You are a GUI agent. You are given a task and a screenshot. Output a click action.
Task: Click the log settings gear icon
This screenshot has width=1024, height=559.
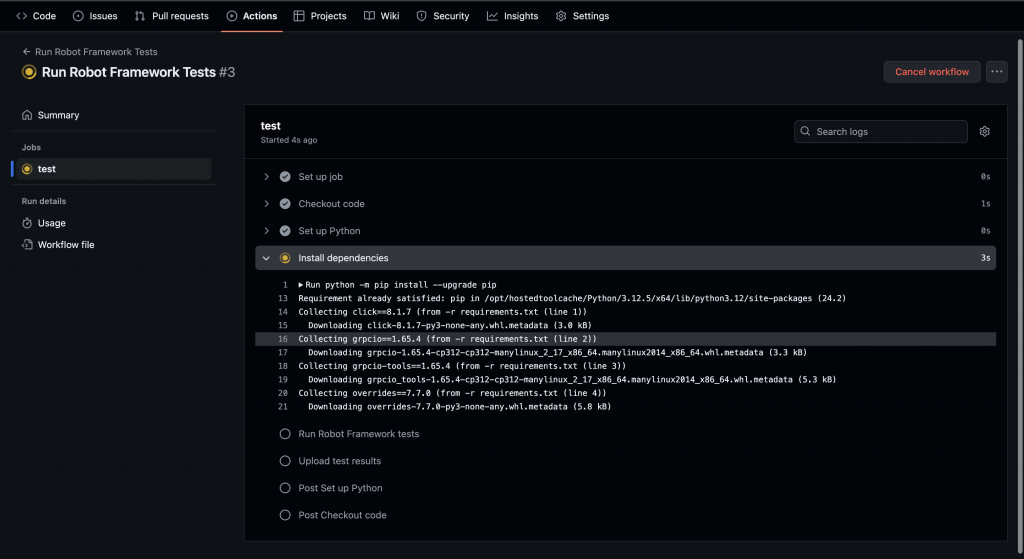(984, 131)
